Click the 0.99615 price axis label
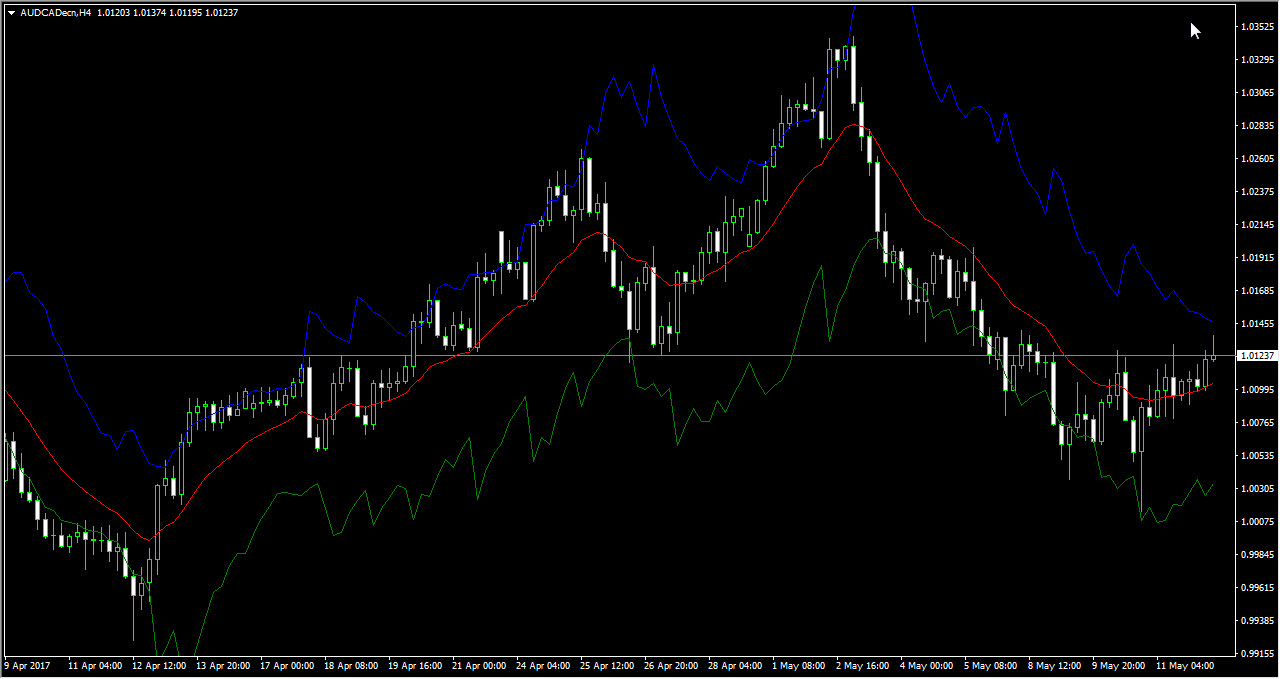Viewport: 1280px width, 679px height. pyautogui.click(x=1257, y=588)
